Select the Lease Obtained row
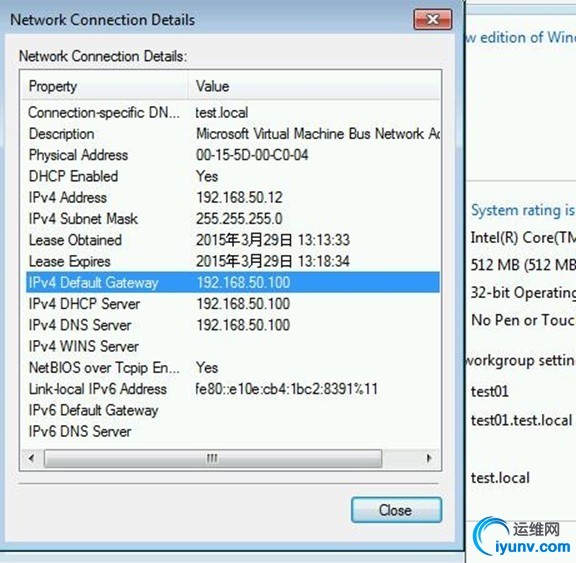Viewport: 576px width, 563px height. [233, 240]
